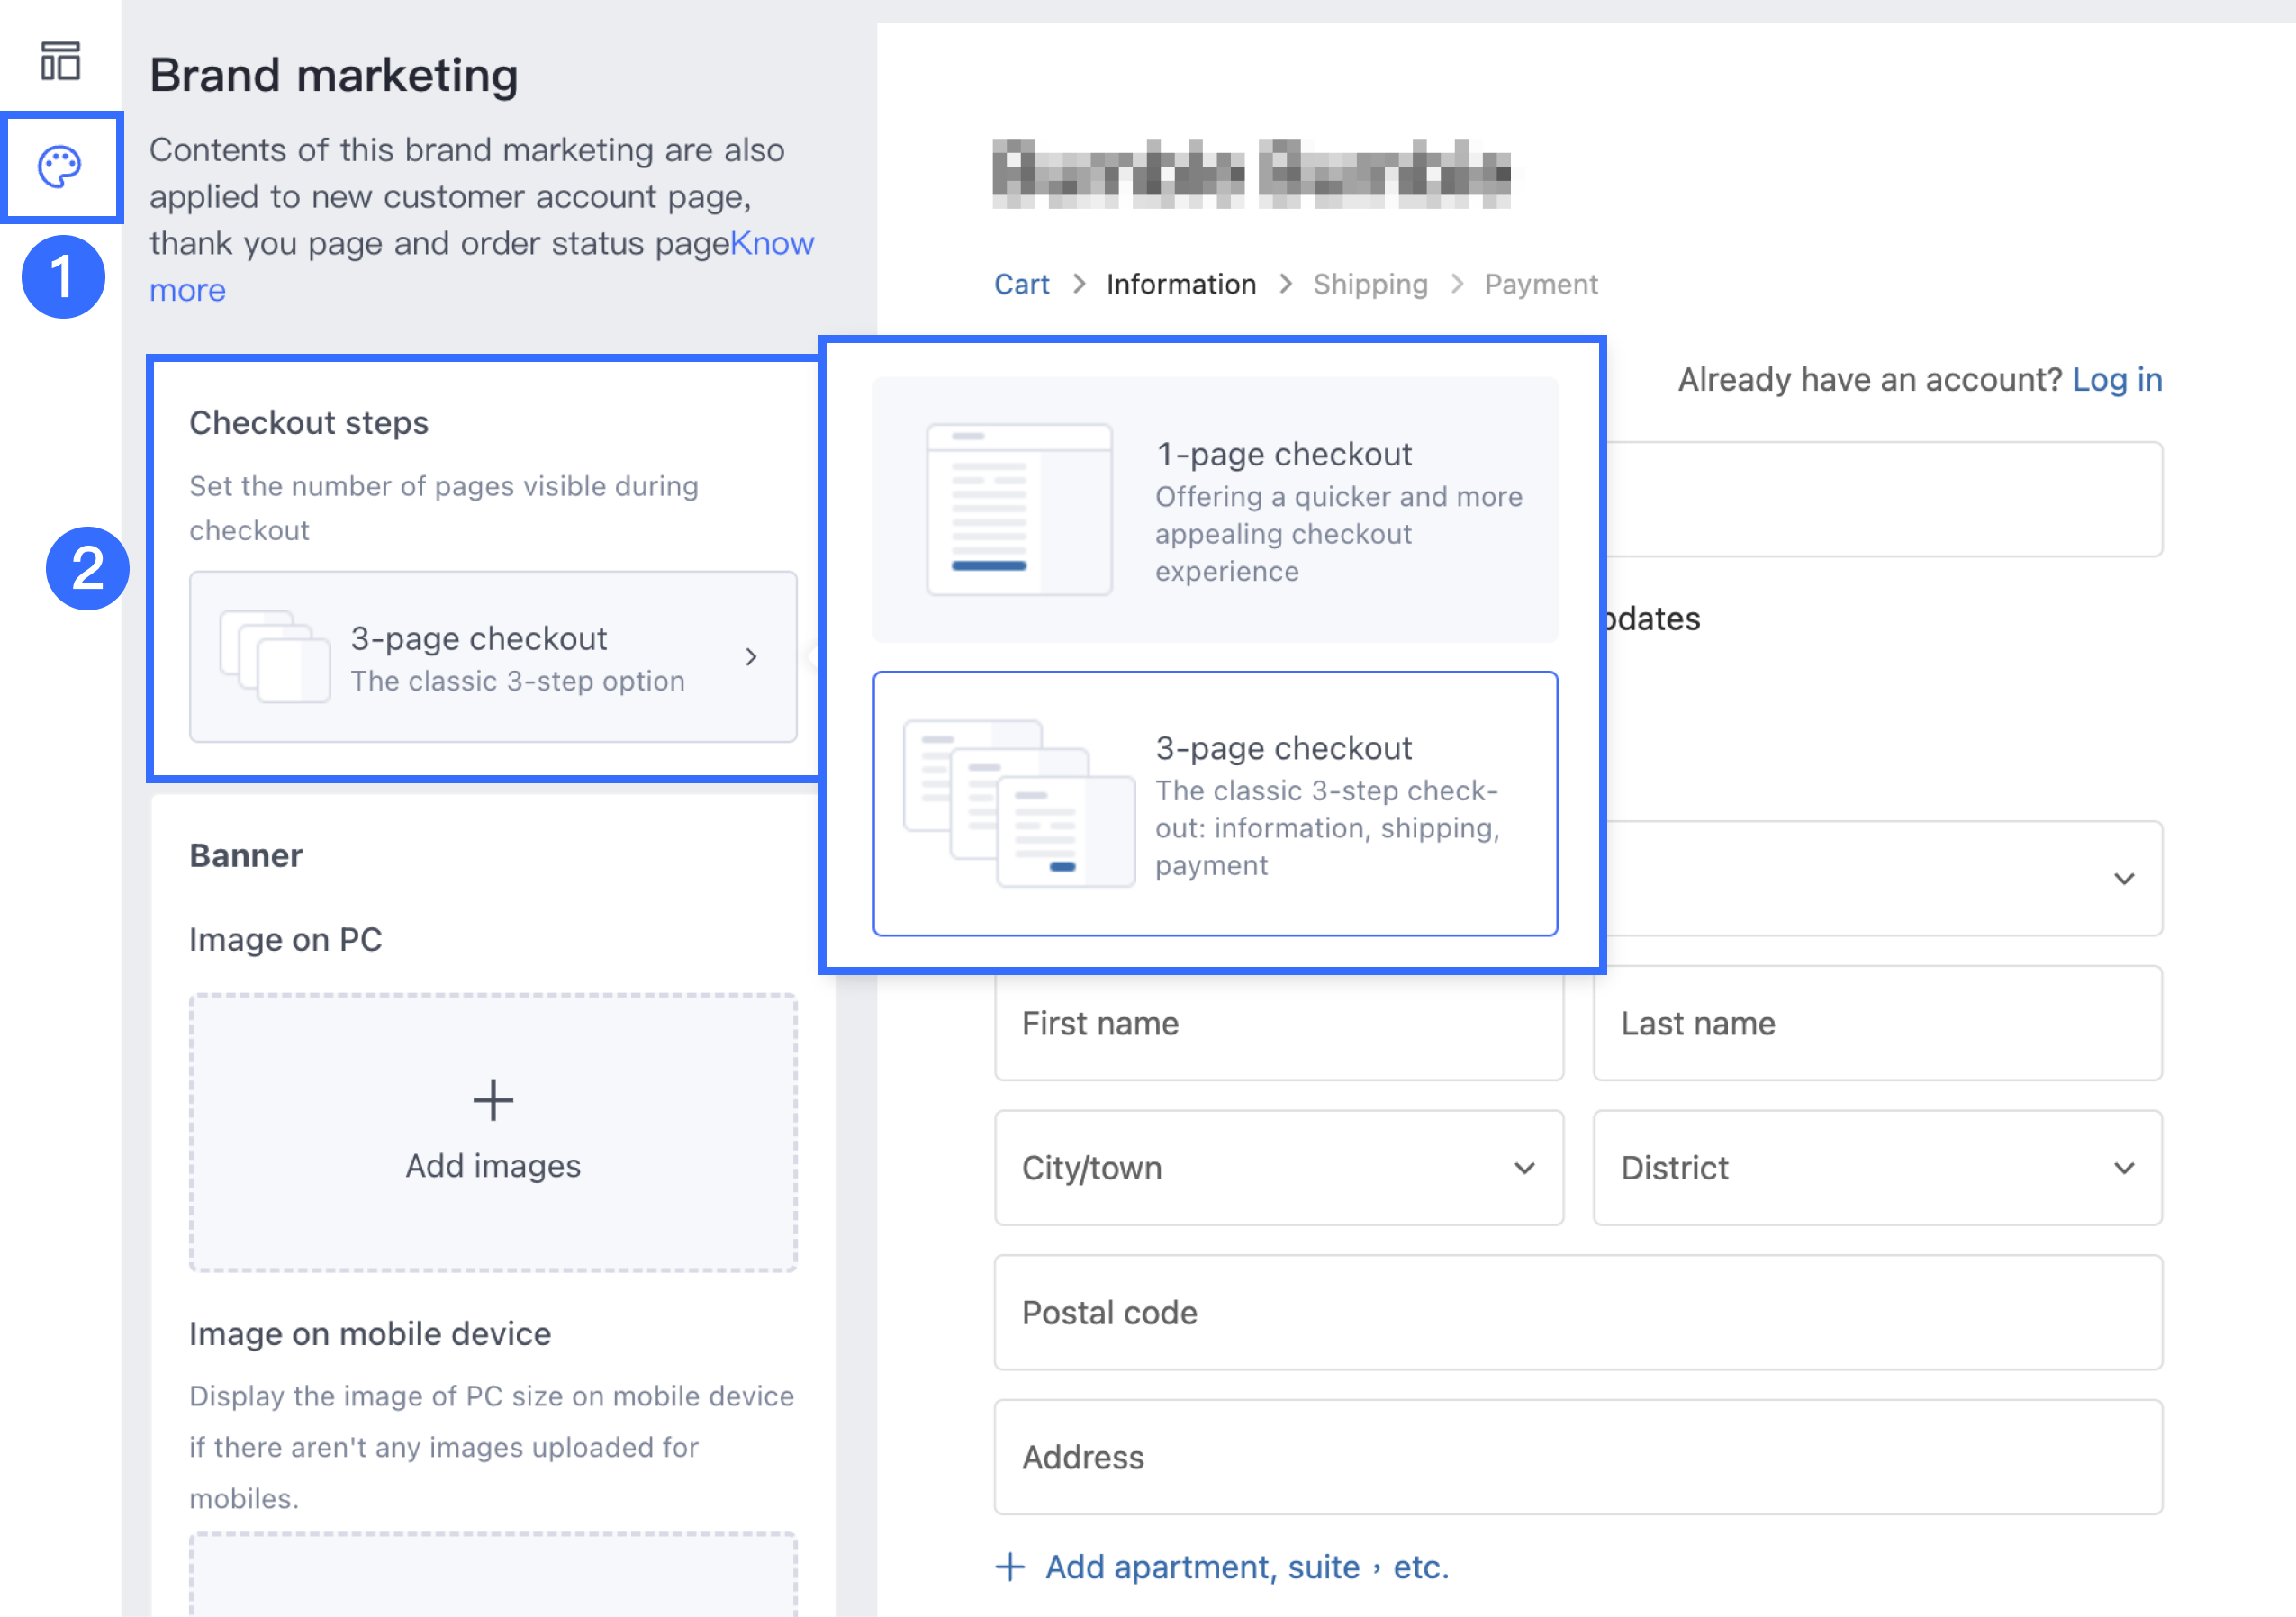Viewport: 2296px width, 1617px height.
Task: Click the chevron between Cart and Information
Action: pos(1079,285)
